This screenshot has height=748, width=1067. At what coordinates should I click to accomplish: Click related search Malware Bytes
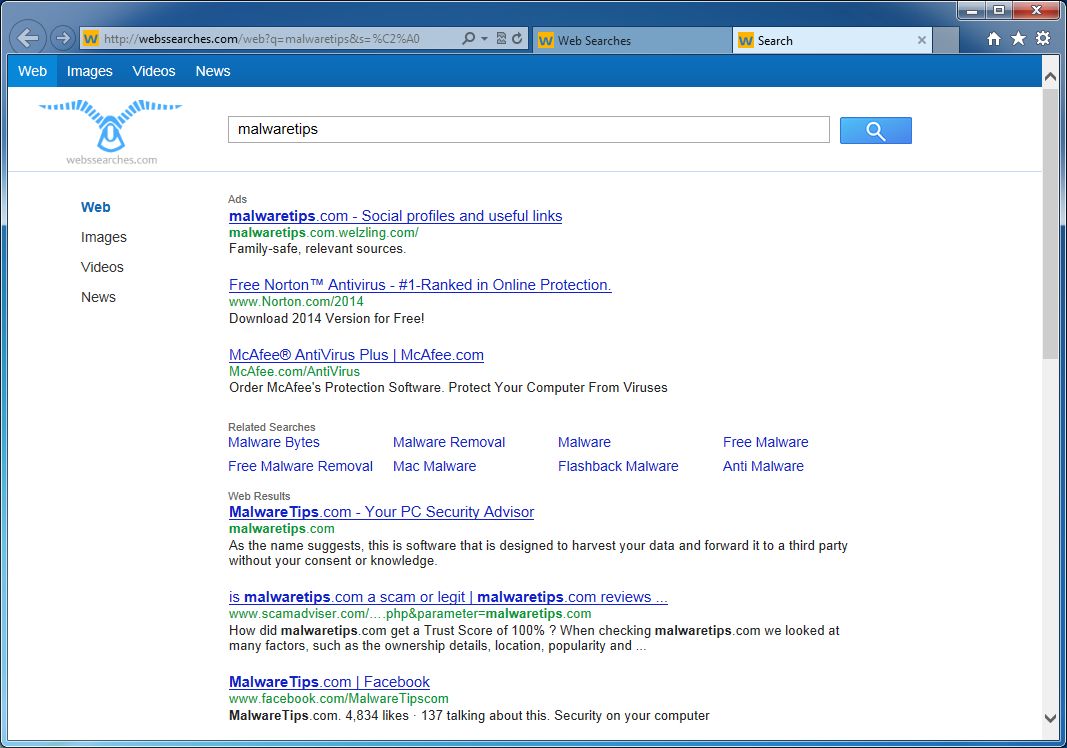point(274,442)
